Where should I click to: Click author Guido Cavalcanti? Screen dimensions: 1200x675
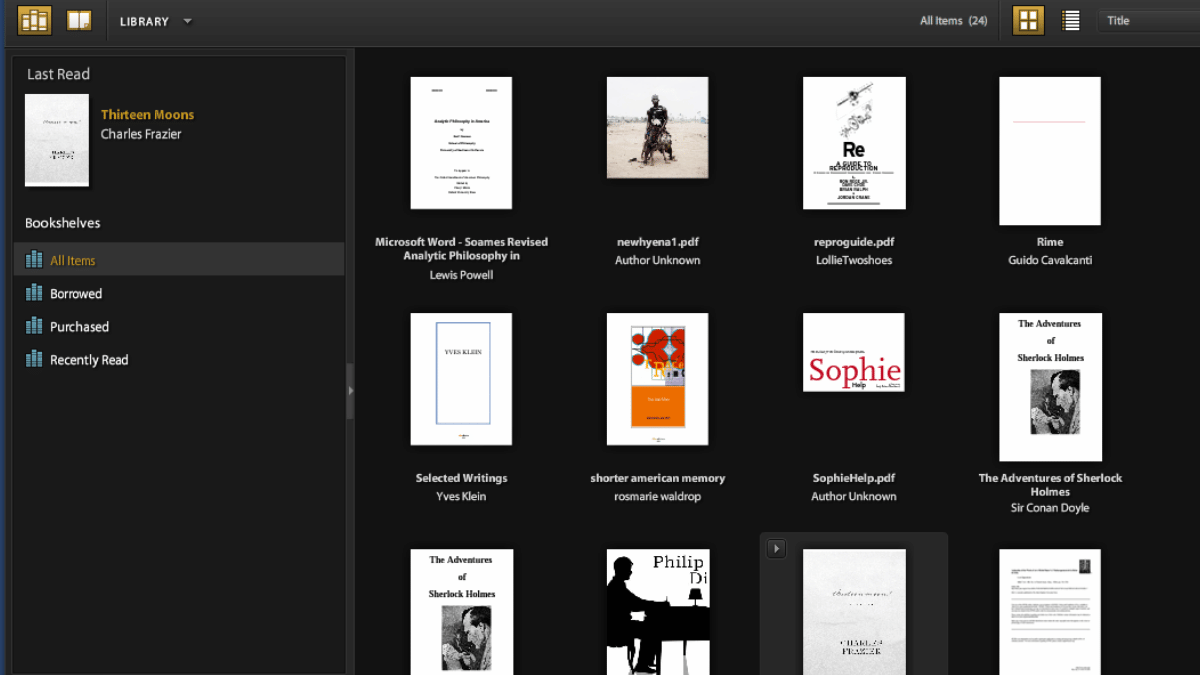(1050, 260)
